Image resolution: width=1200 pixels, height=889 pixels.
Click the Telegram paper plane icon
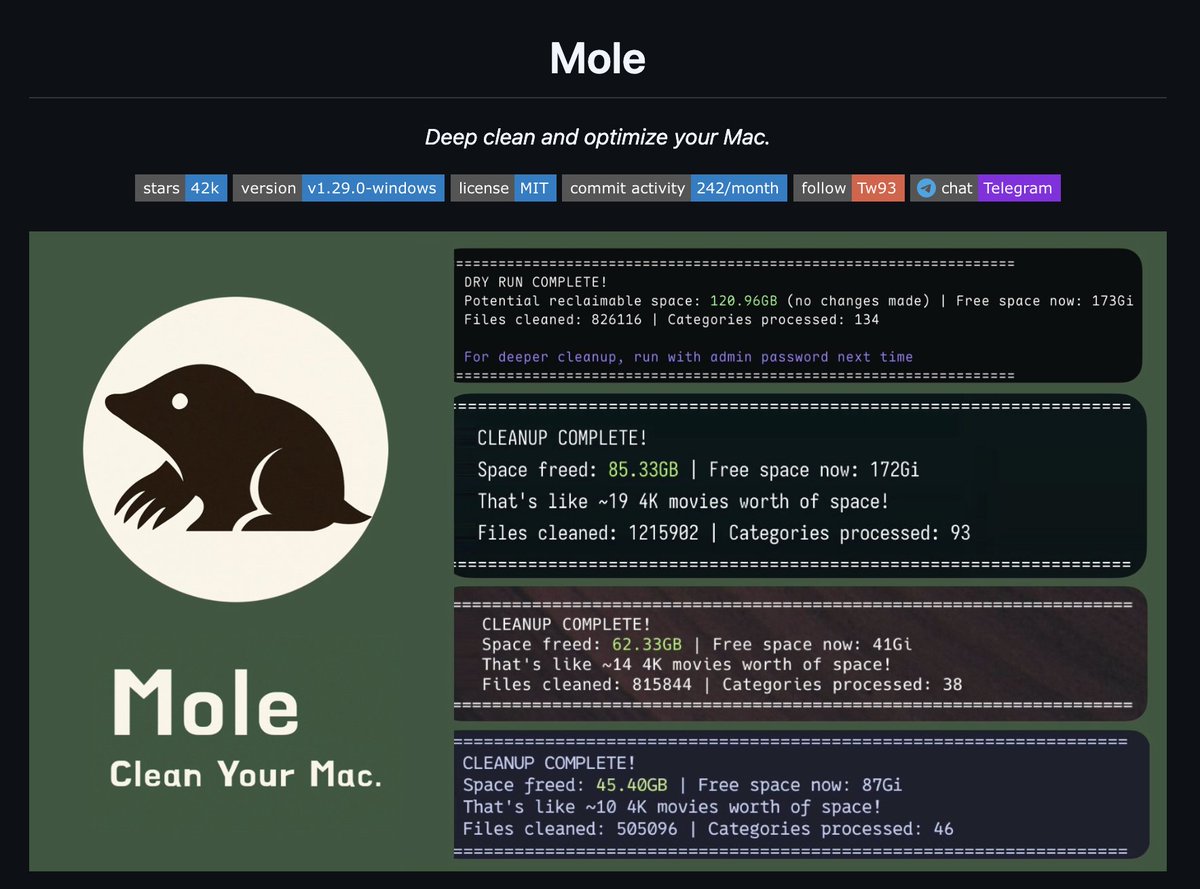click(926, 188)
